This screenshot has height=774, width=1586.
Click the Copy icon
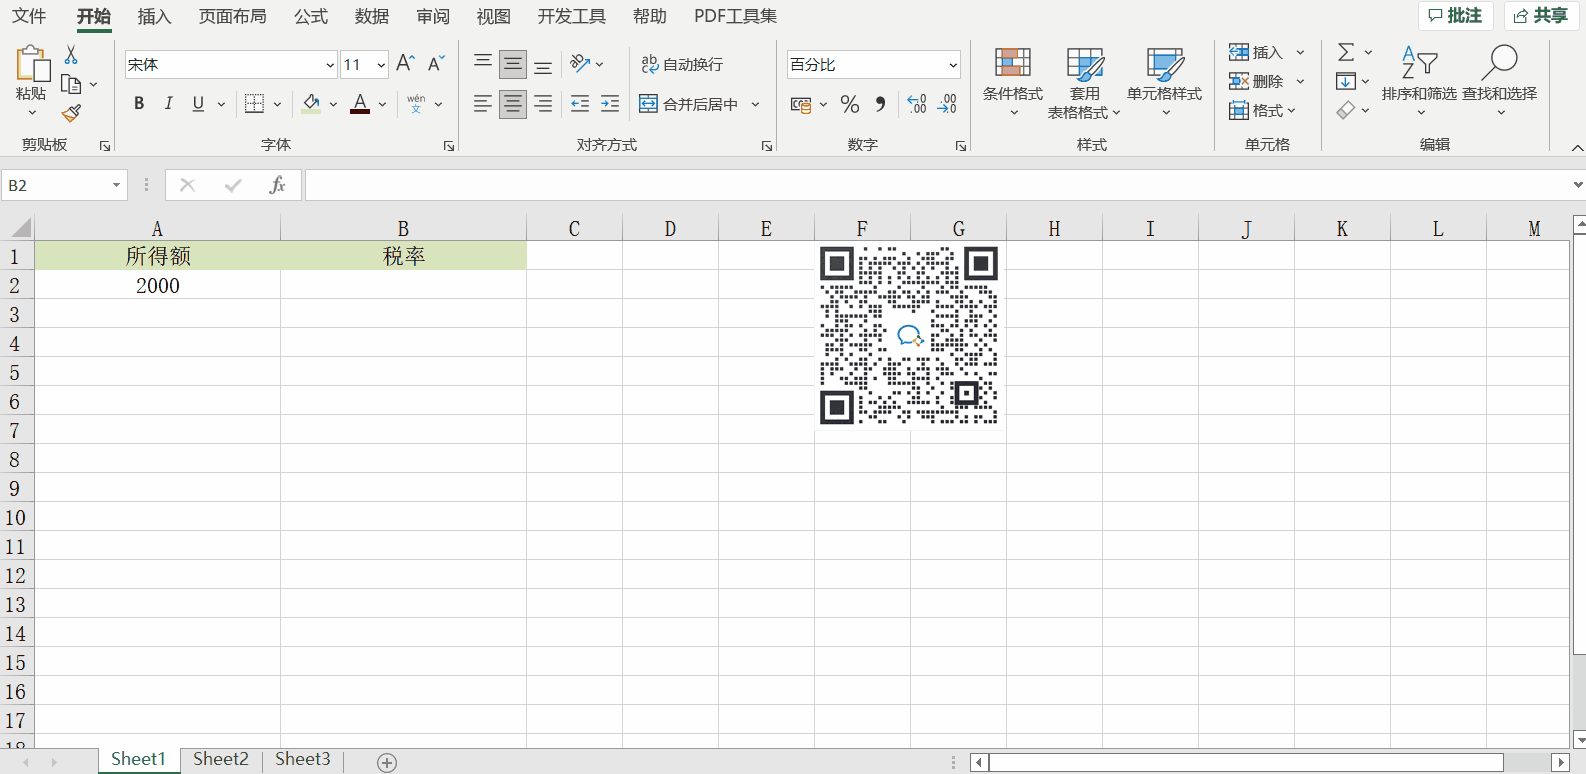coord(71,84)
